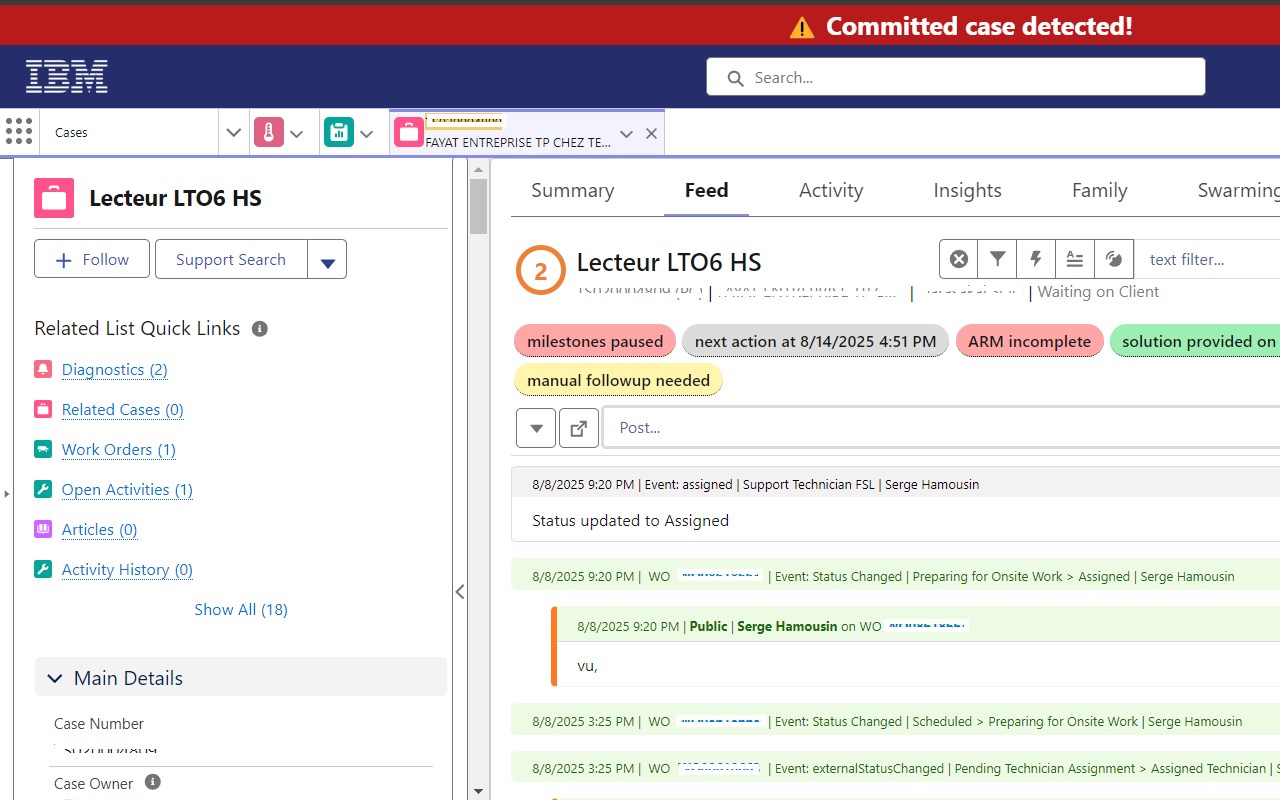Click the Case Owner info icon
Screen dimensions: 1280x800
point(153,782)
